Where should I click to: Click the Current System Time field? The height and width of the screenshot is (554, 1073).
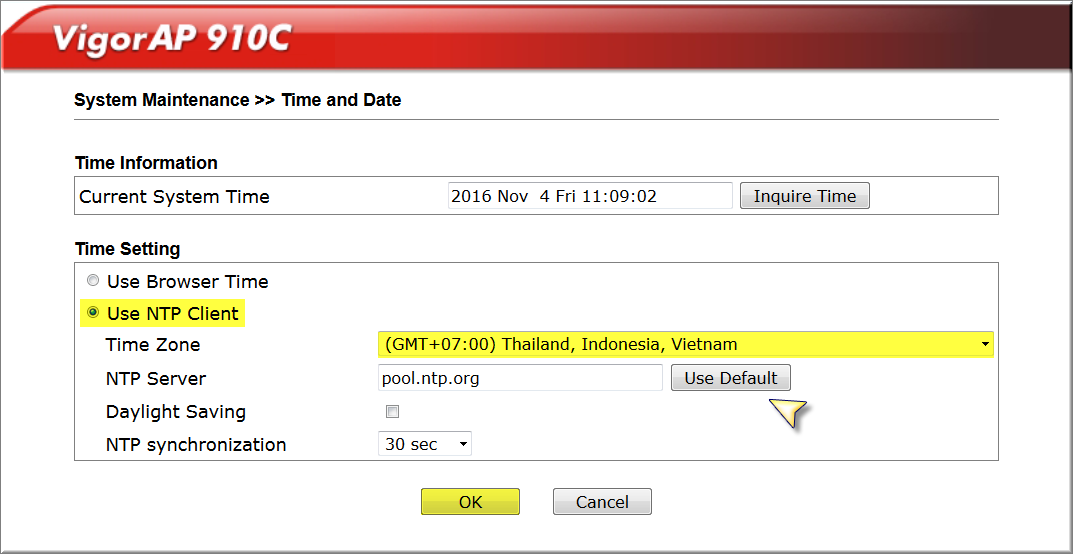pos(591,196)
